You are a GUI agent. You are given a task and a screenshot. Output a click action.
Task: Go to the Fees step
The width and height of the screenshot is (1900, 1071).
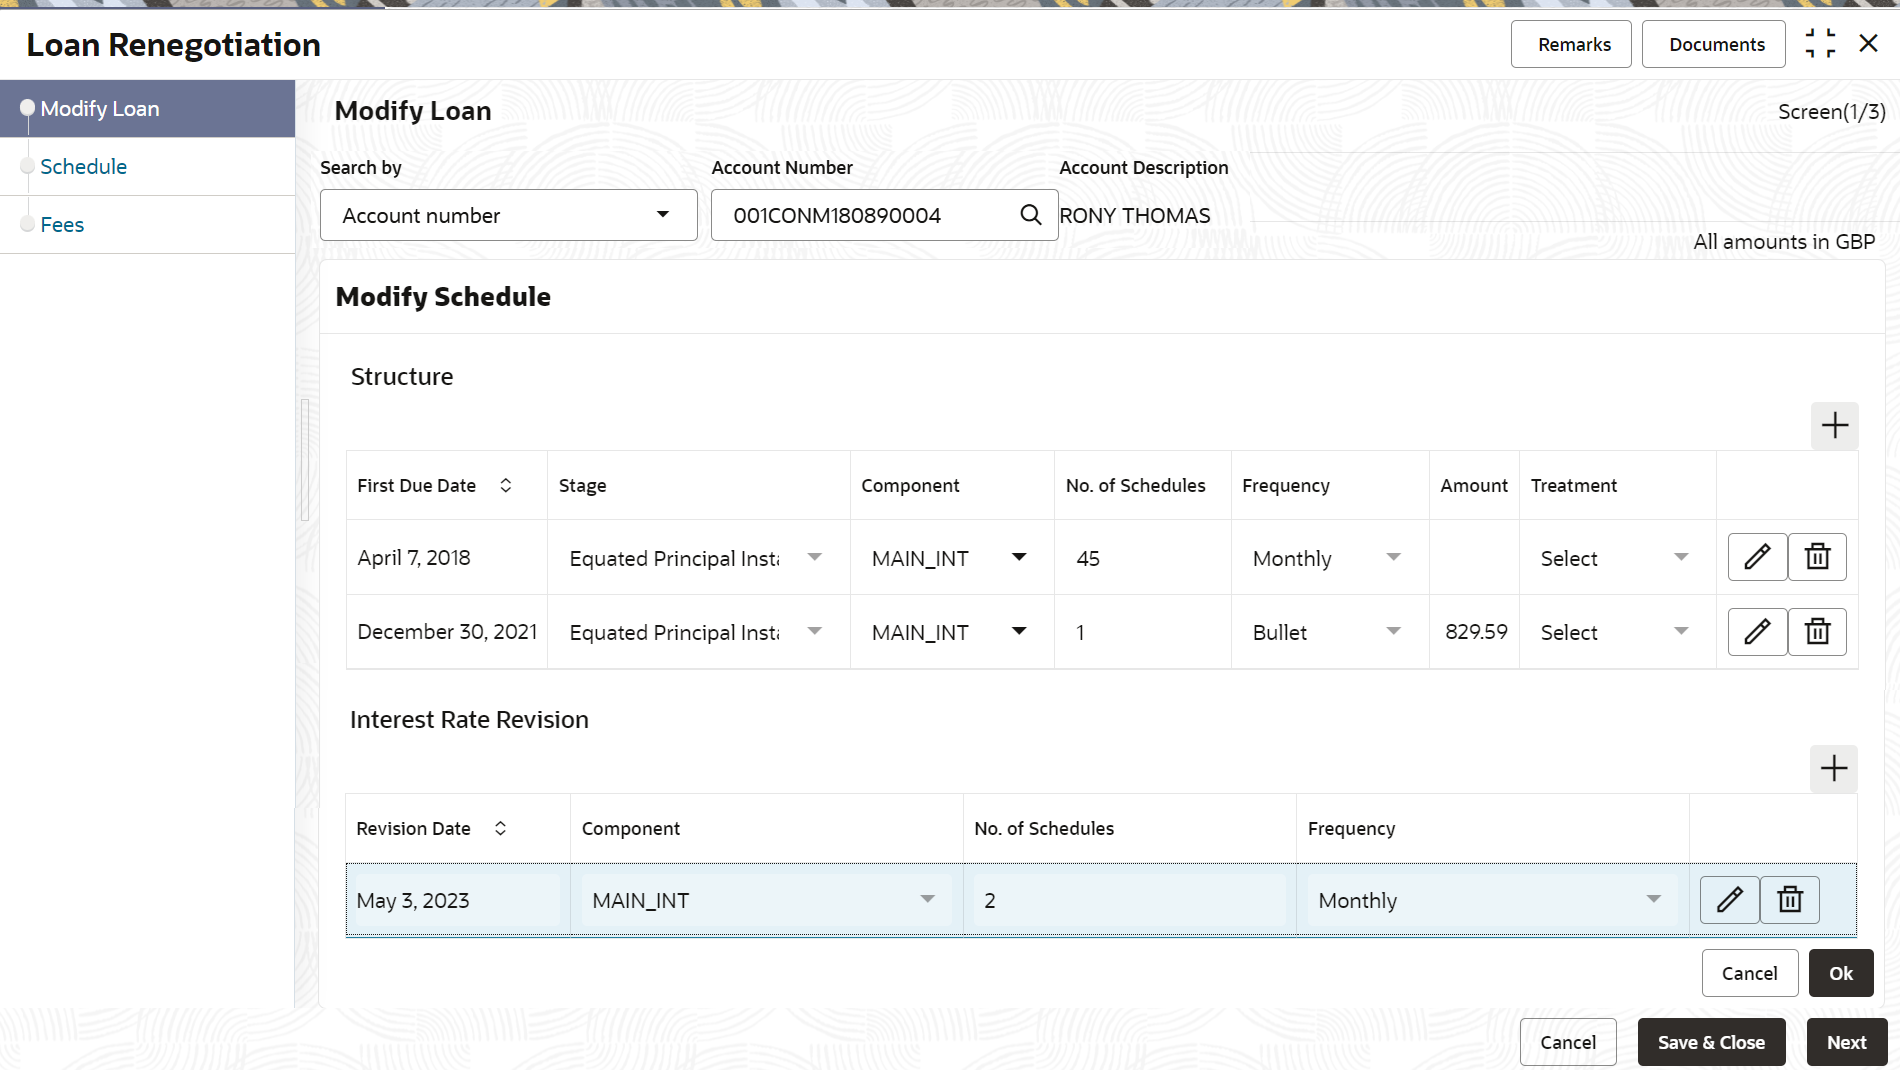(x=62, y=225)
